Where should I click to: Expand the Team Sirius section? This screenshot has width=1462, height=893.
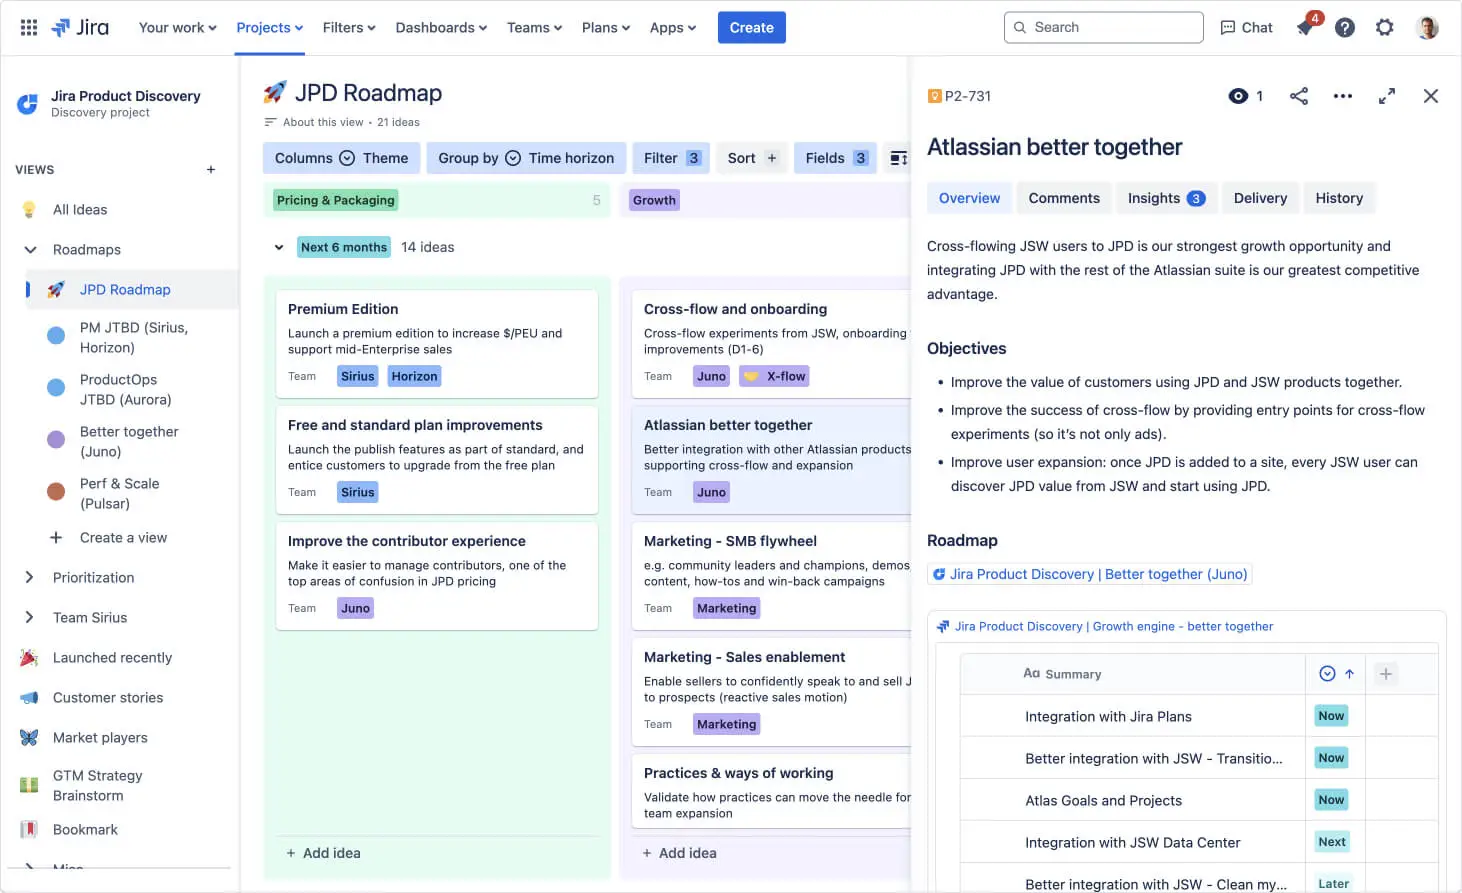[x=30, y=617]
